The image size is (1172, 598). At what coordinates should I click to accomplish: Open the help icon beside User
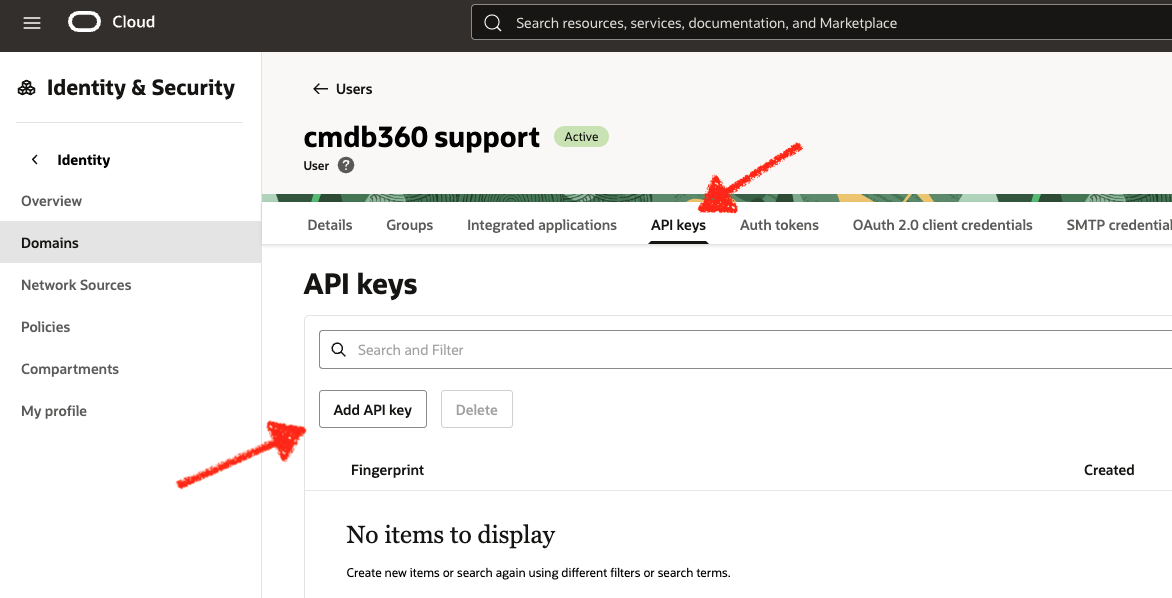pyautogui.click(x=346, y=165)
